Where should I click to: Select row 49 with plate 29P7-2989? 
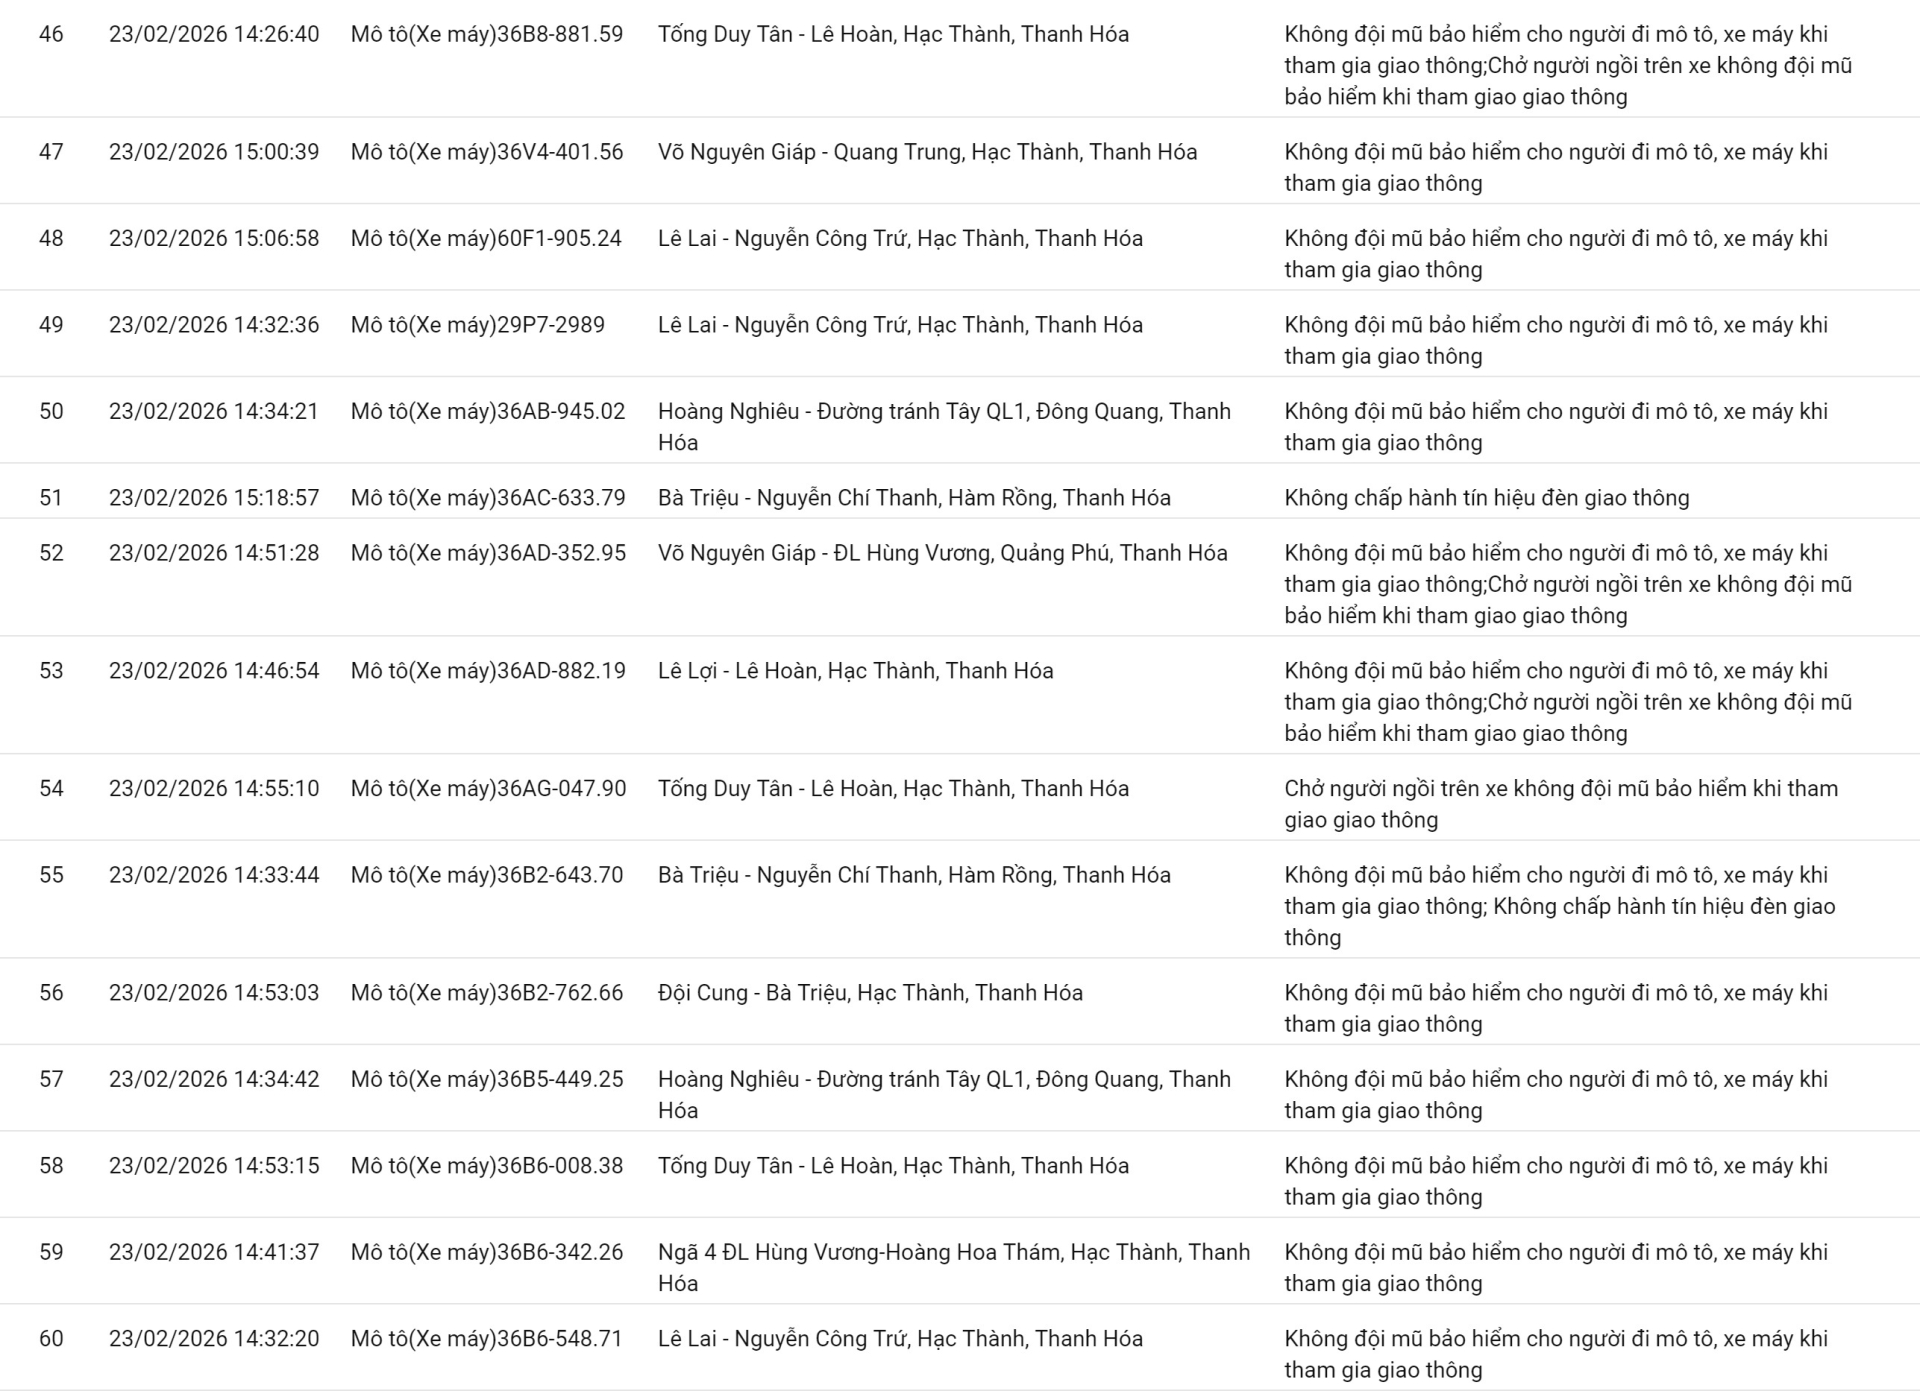[478, 325]
